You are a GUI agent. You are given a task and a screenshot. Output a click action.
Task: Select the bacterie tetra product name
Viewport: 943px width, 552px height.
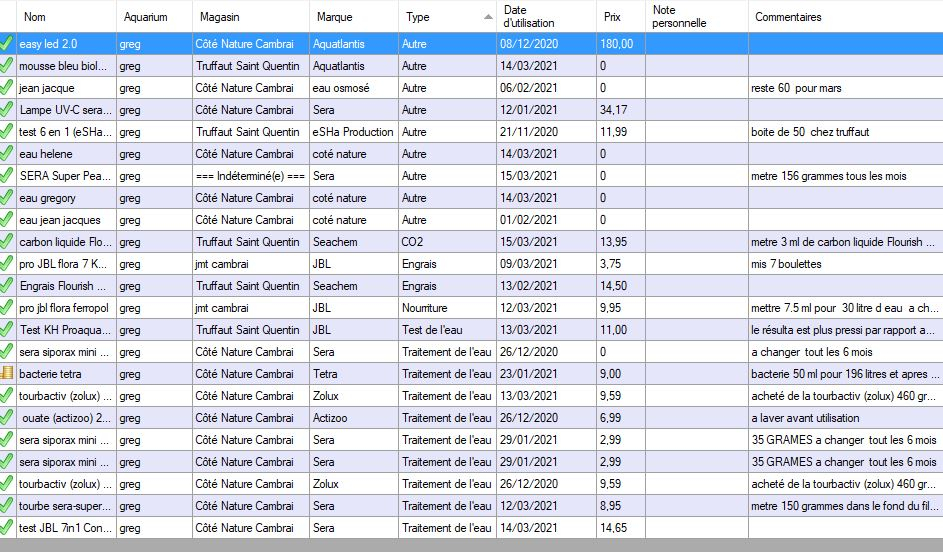click(50, 374)
